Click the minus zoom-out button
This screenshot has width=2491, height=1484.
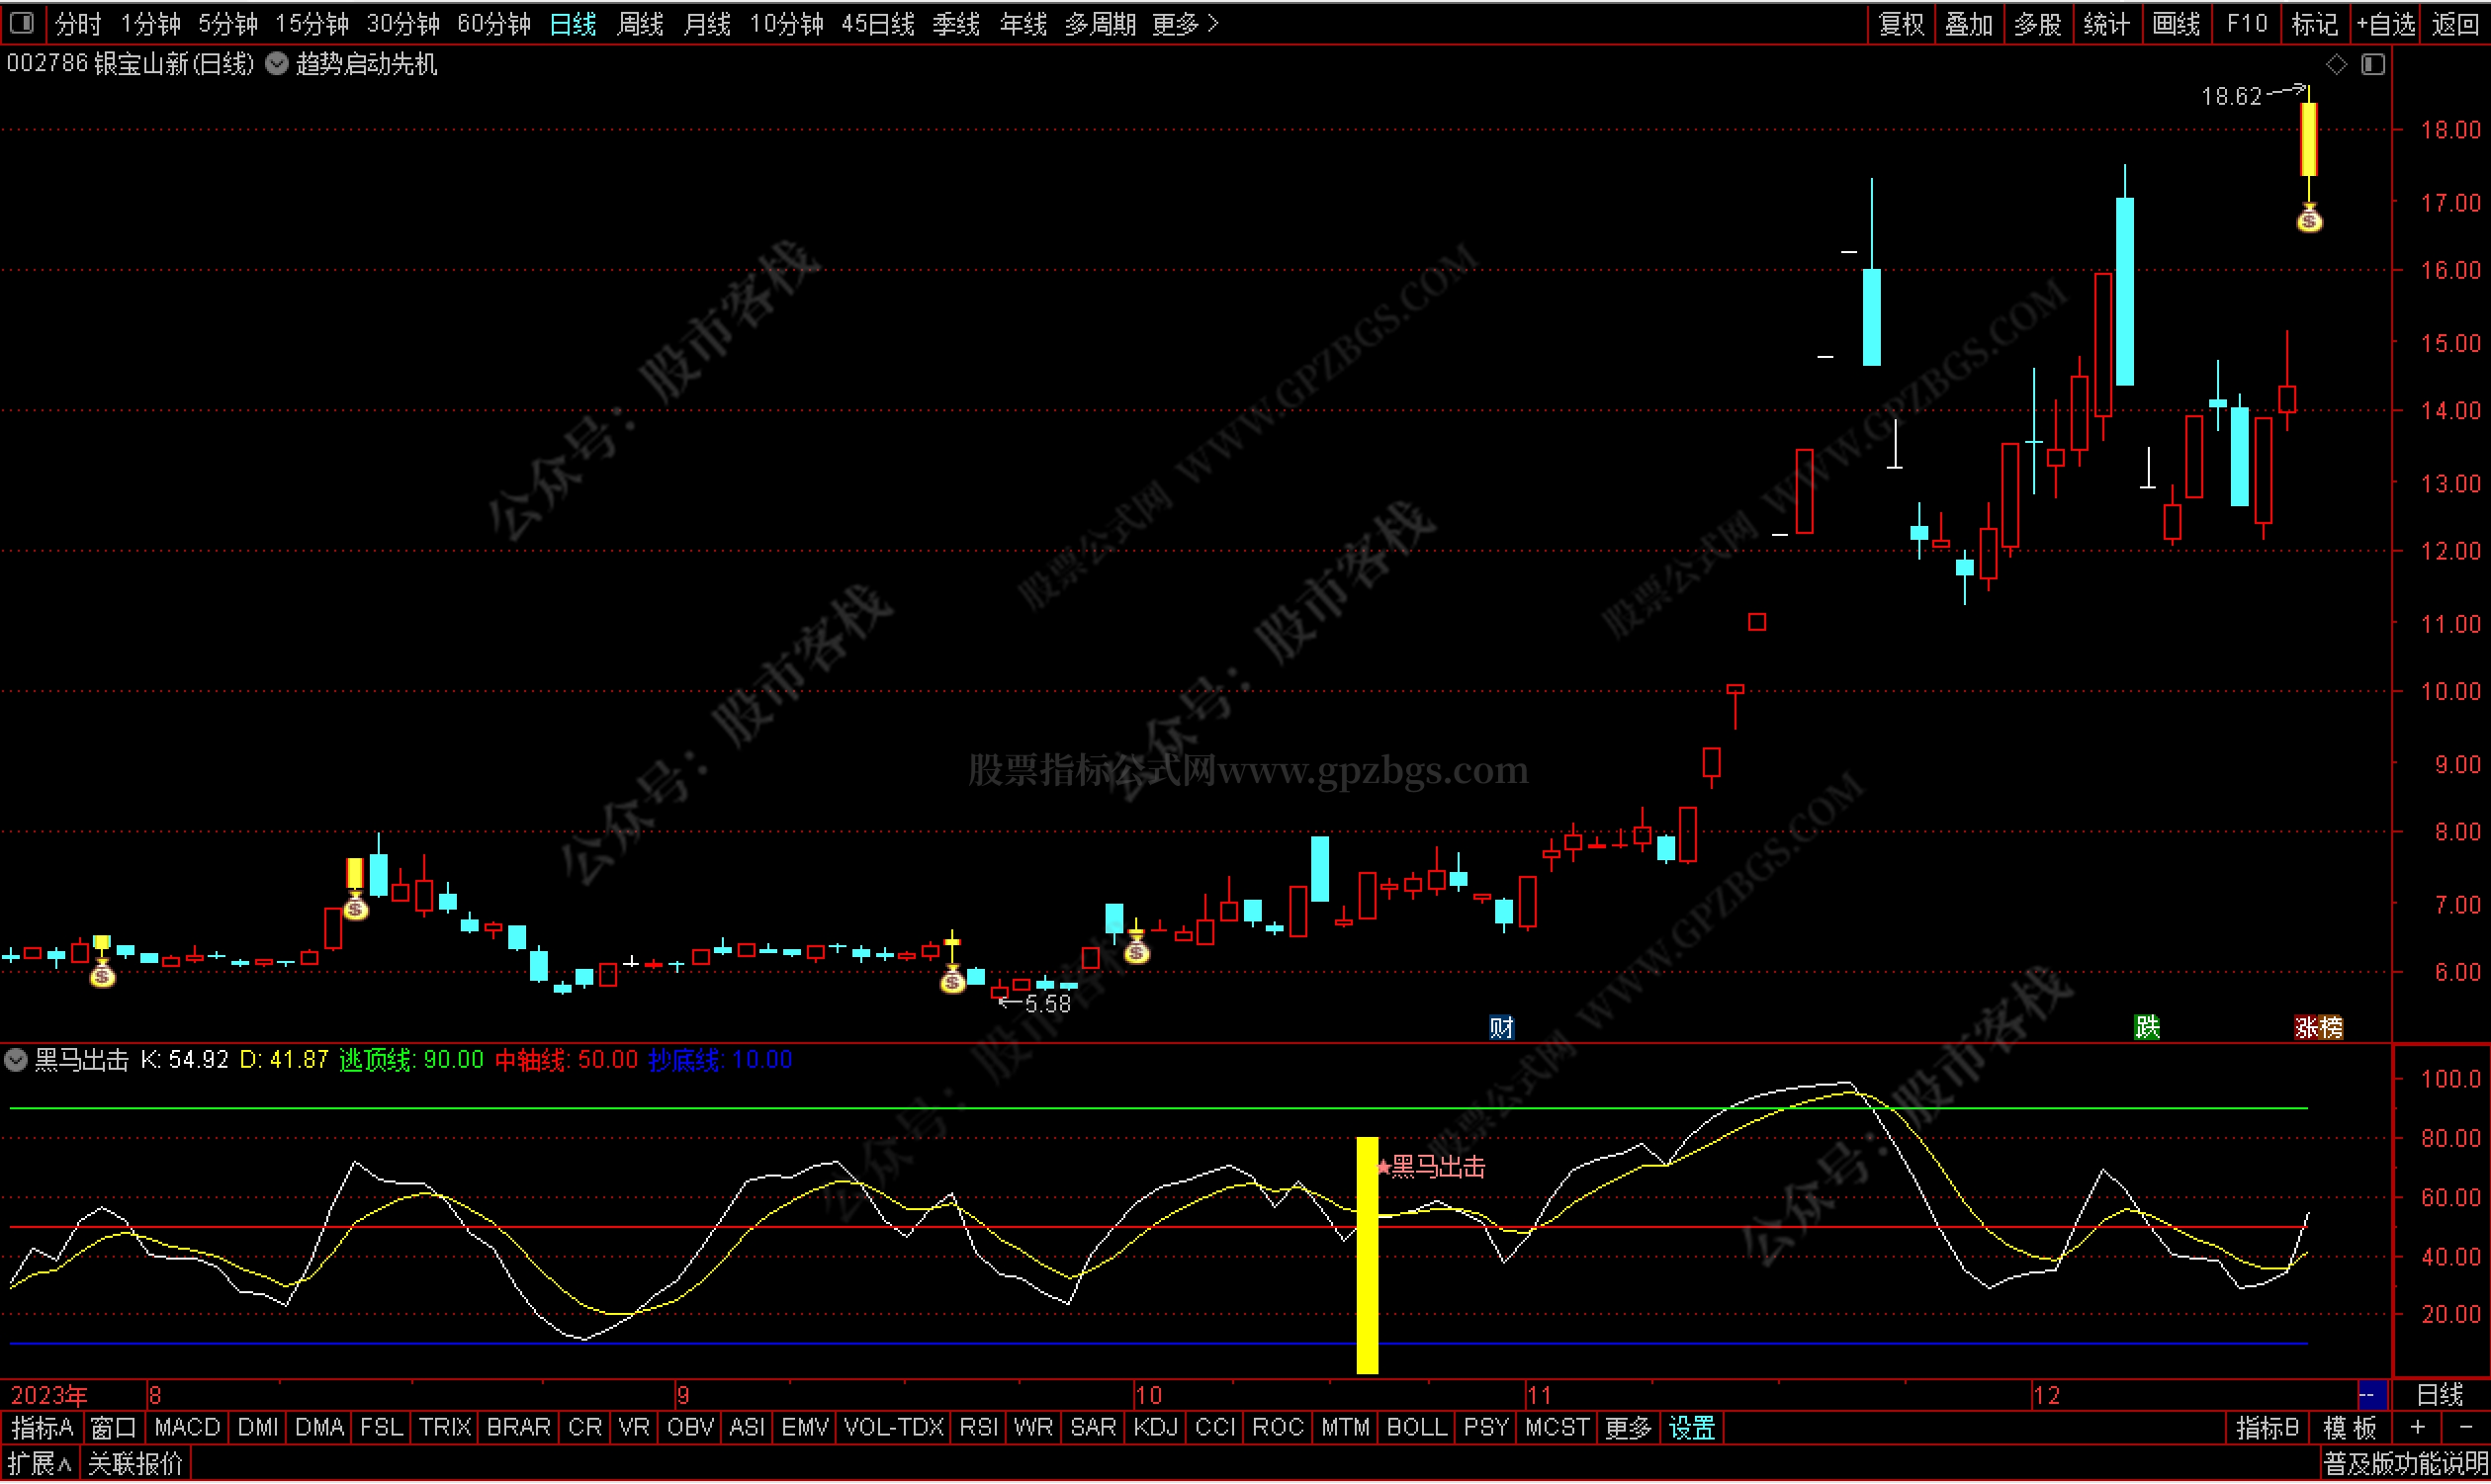[2466, 1428]
